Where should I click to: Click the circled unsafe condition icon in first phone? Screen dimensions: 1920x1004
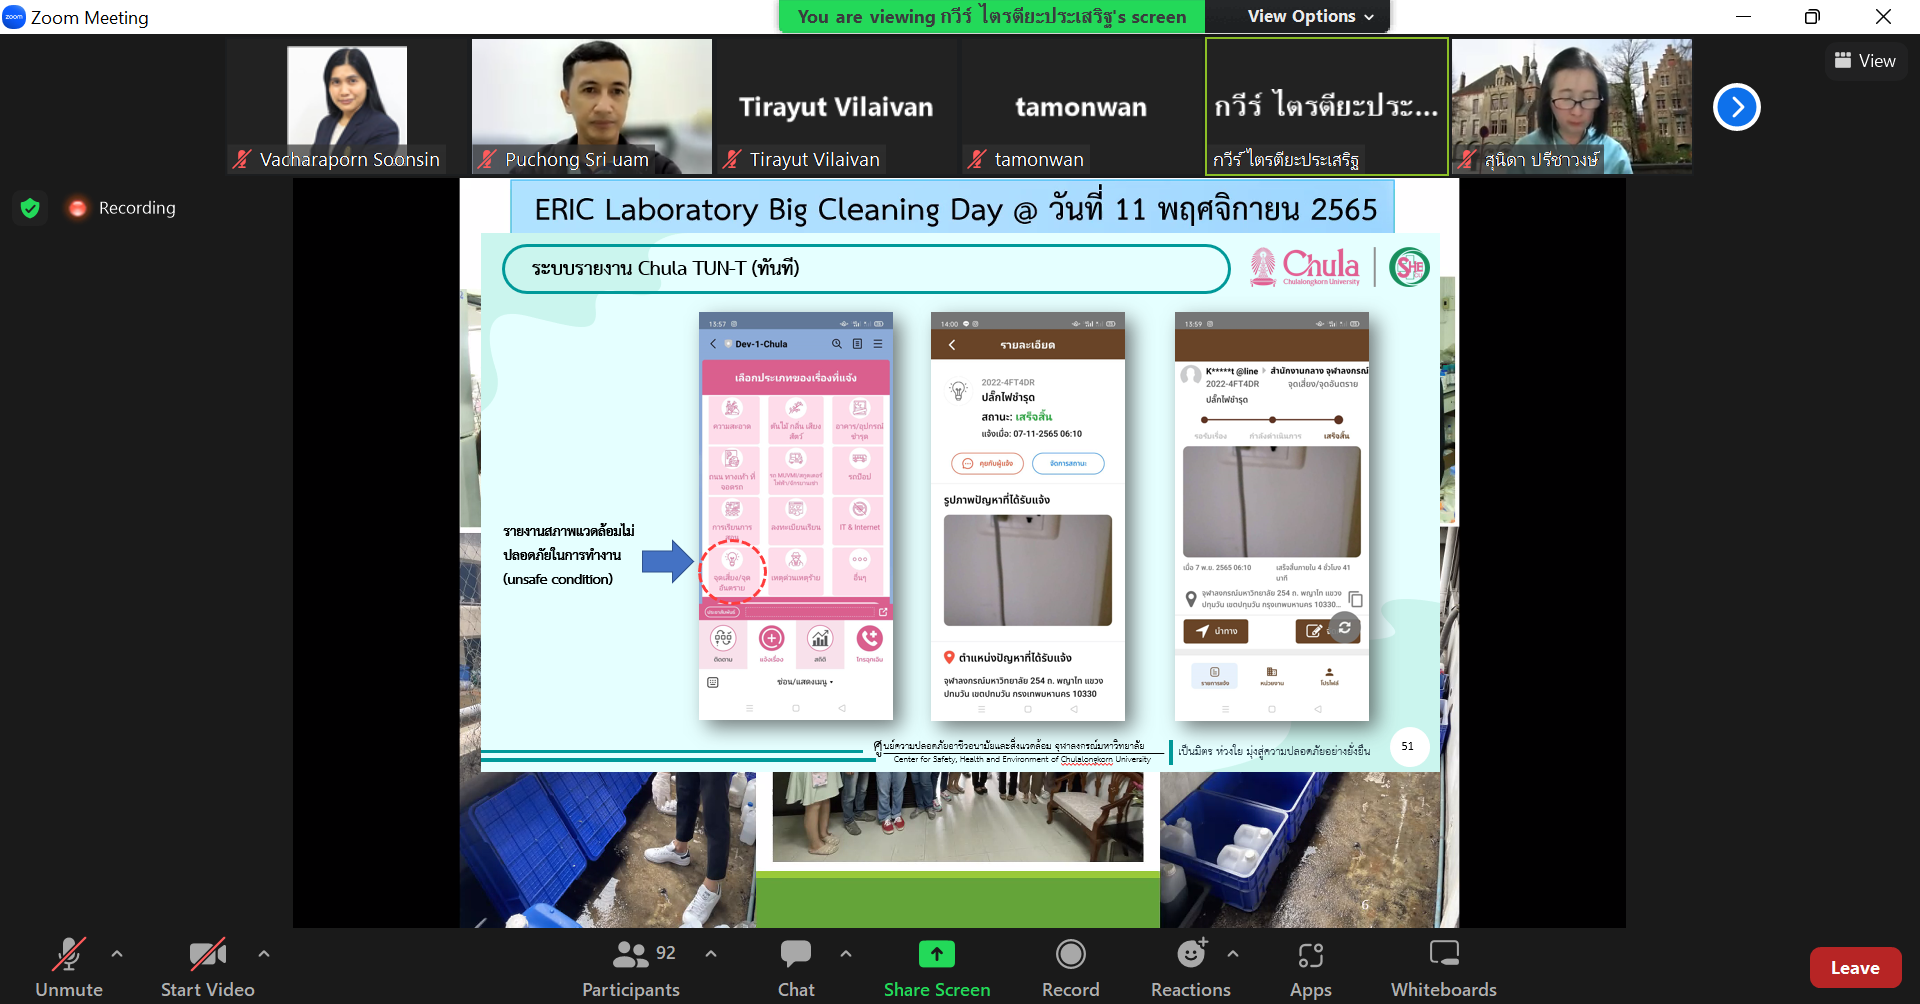[732, 570]
